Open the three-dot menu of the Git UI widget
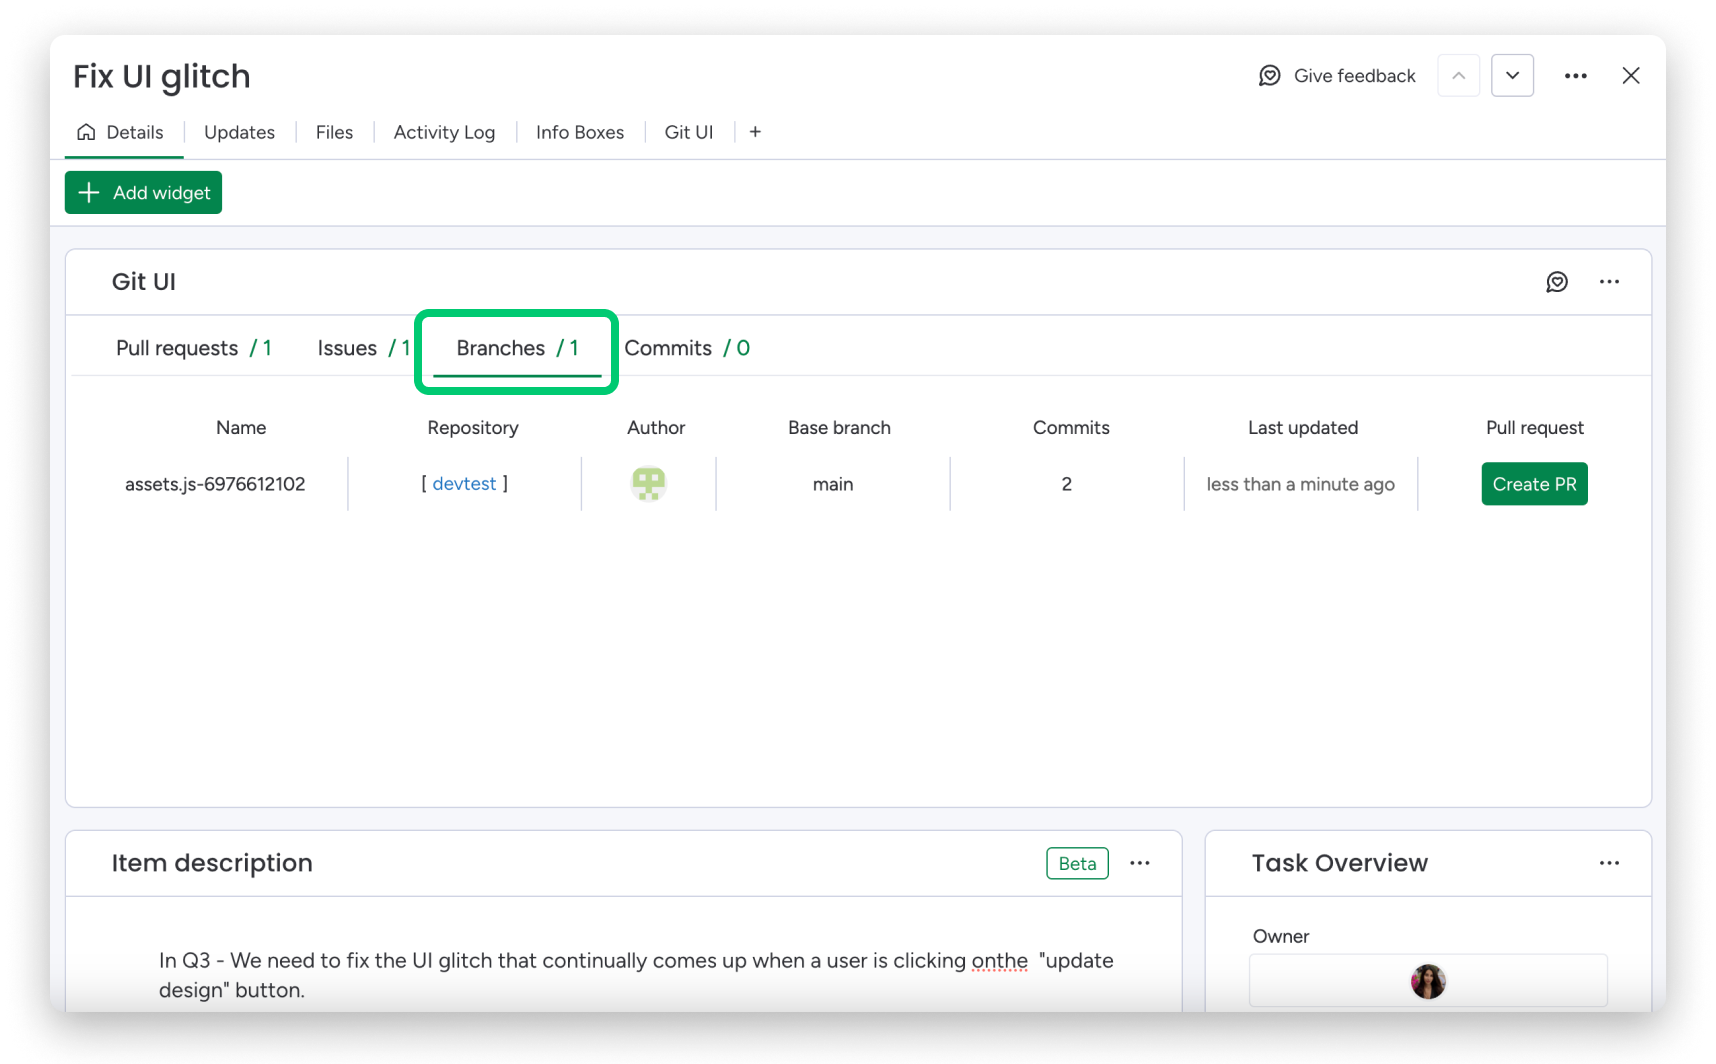The image size is (1716, 1064). click(1609, 282)
